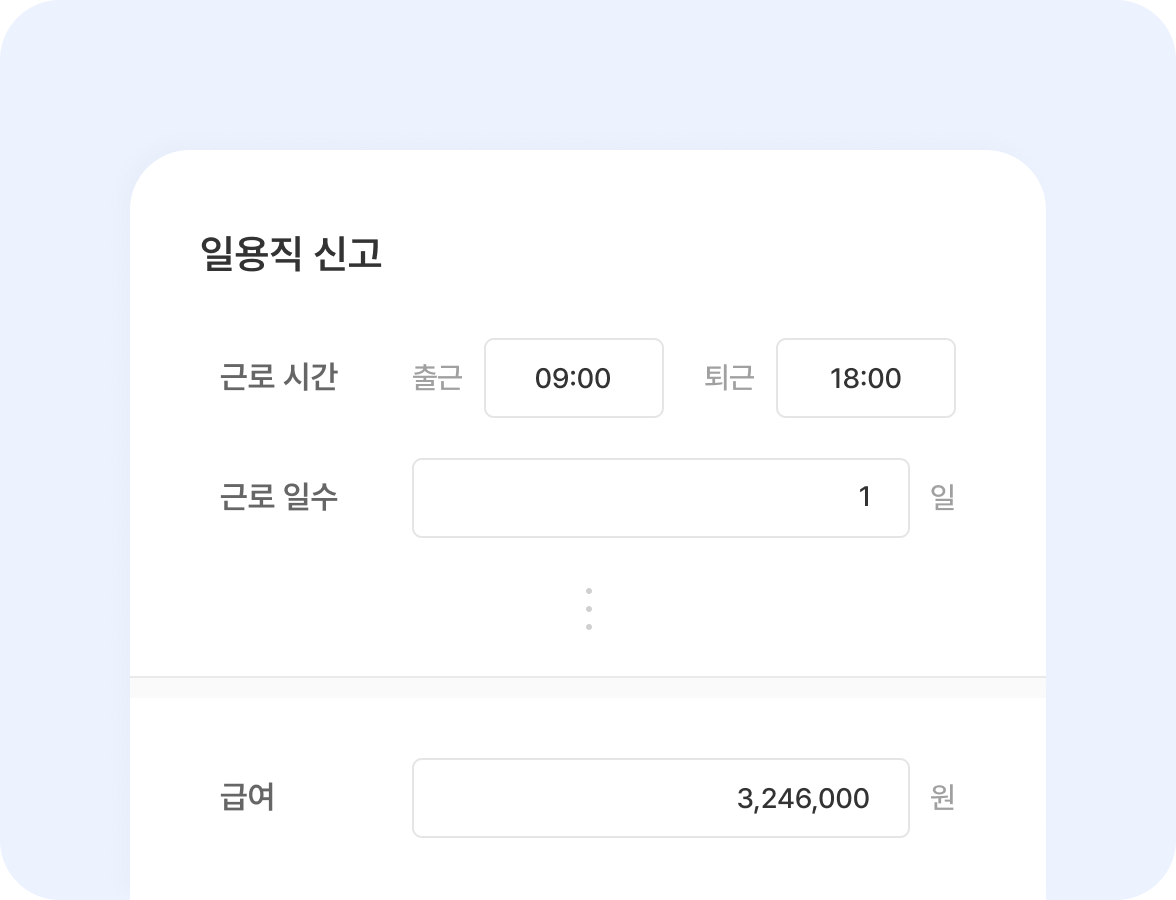The height and width of the screenshot is (900, 1176).
Task: Click into the 급여 amount input
Action: (x=660, y=798)
